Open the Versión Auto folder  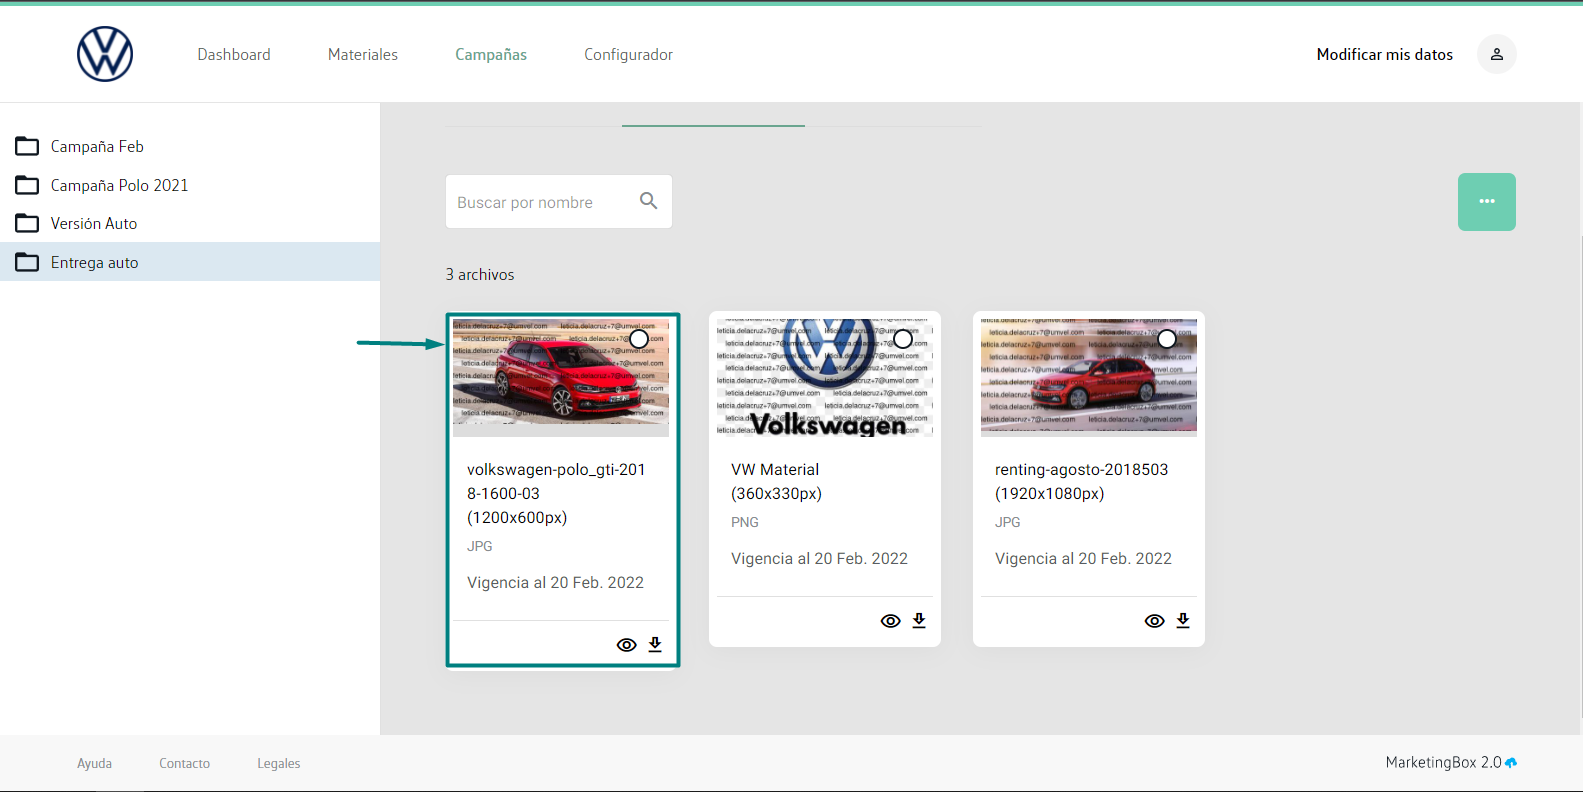[190, 223]
